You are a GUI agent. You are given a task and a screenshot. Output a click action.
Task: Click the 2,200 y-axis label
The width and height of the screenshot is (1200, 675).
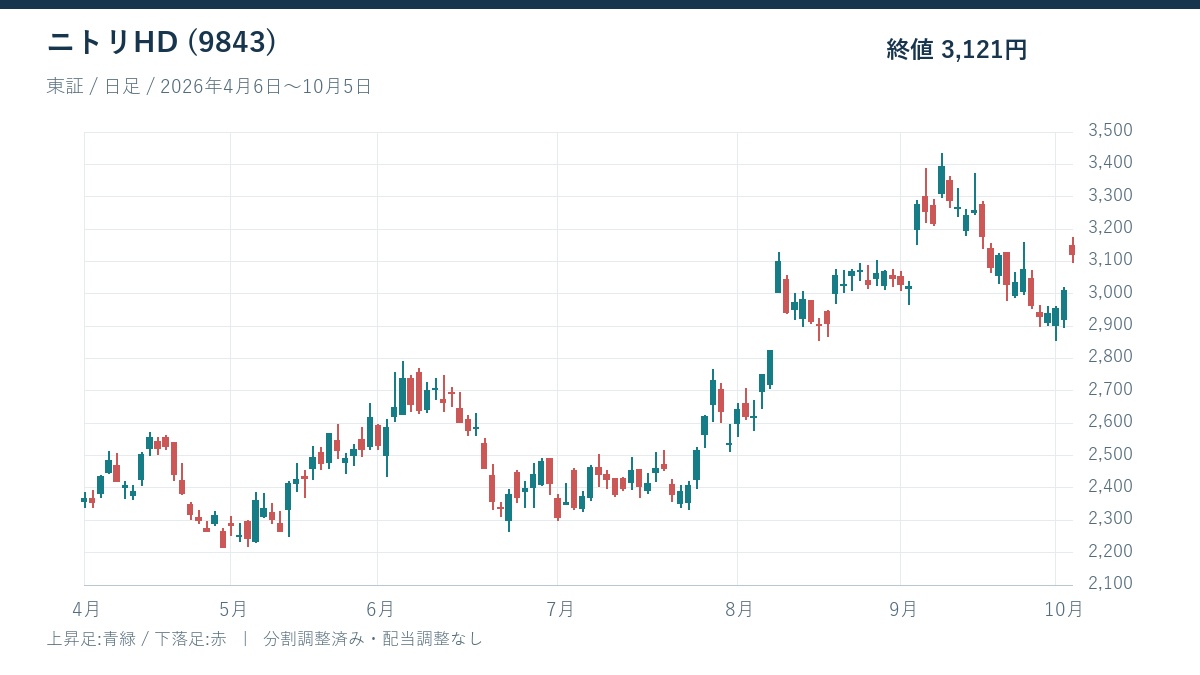pyautogui.click(x=1110, y=551)
